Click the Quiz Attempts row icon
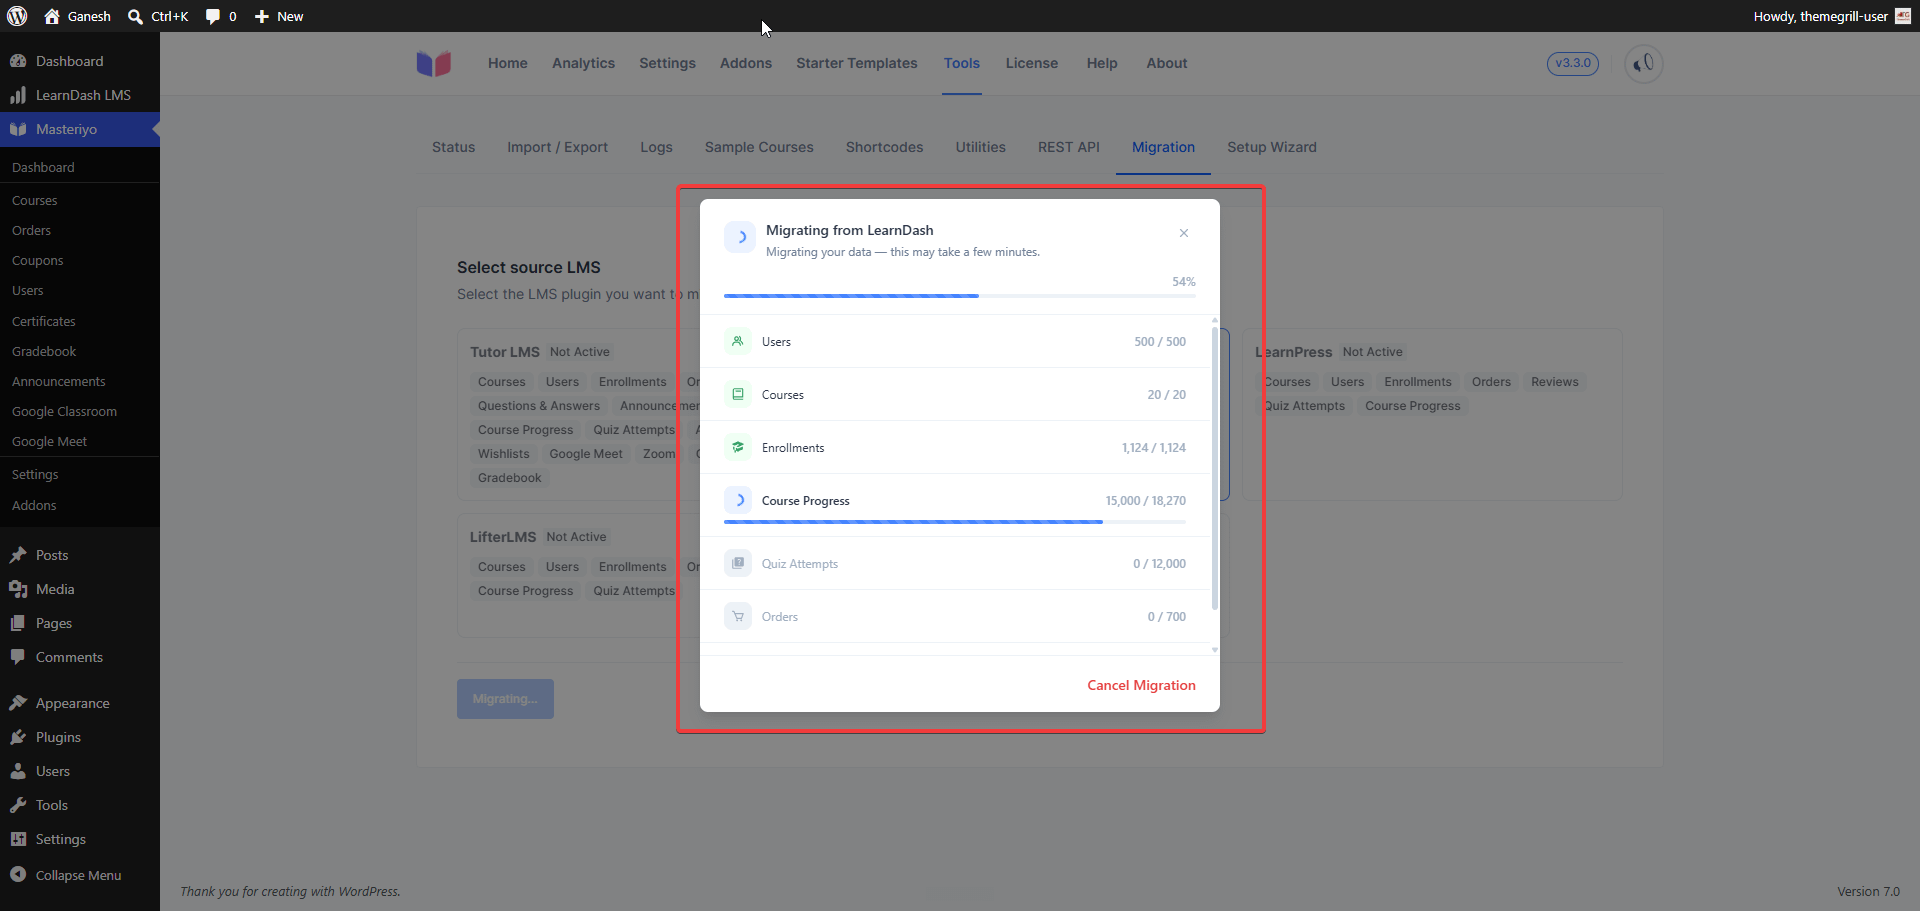The width and height of the screenshot is (1920, 911). tap(738, 563)
